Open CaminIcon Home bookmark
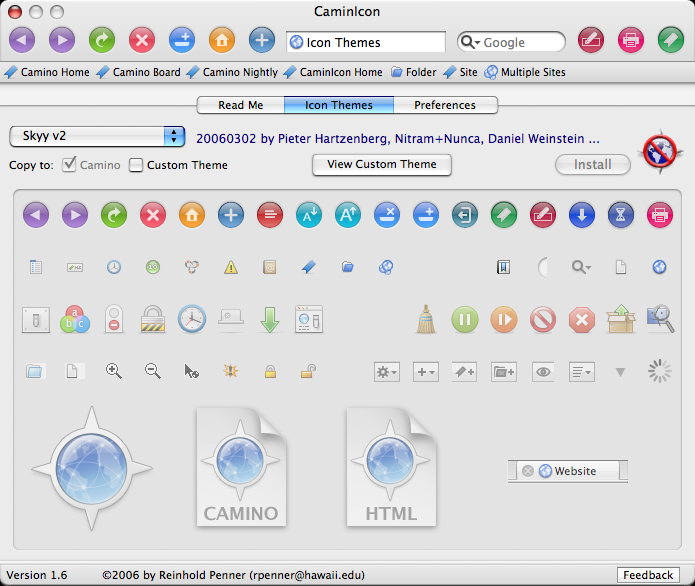The height and width of the screenshot is (586, 695). [333, 72]
